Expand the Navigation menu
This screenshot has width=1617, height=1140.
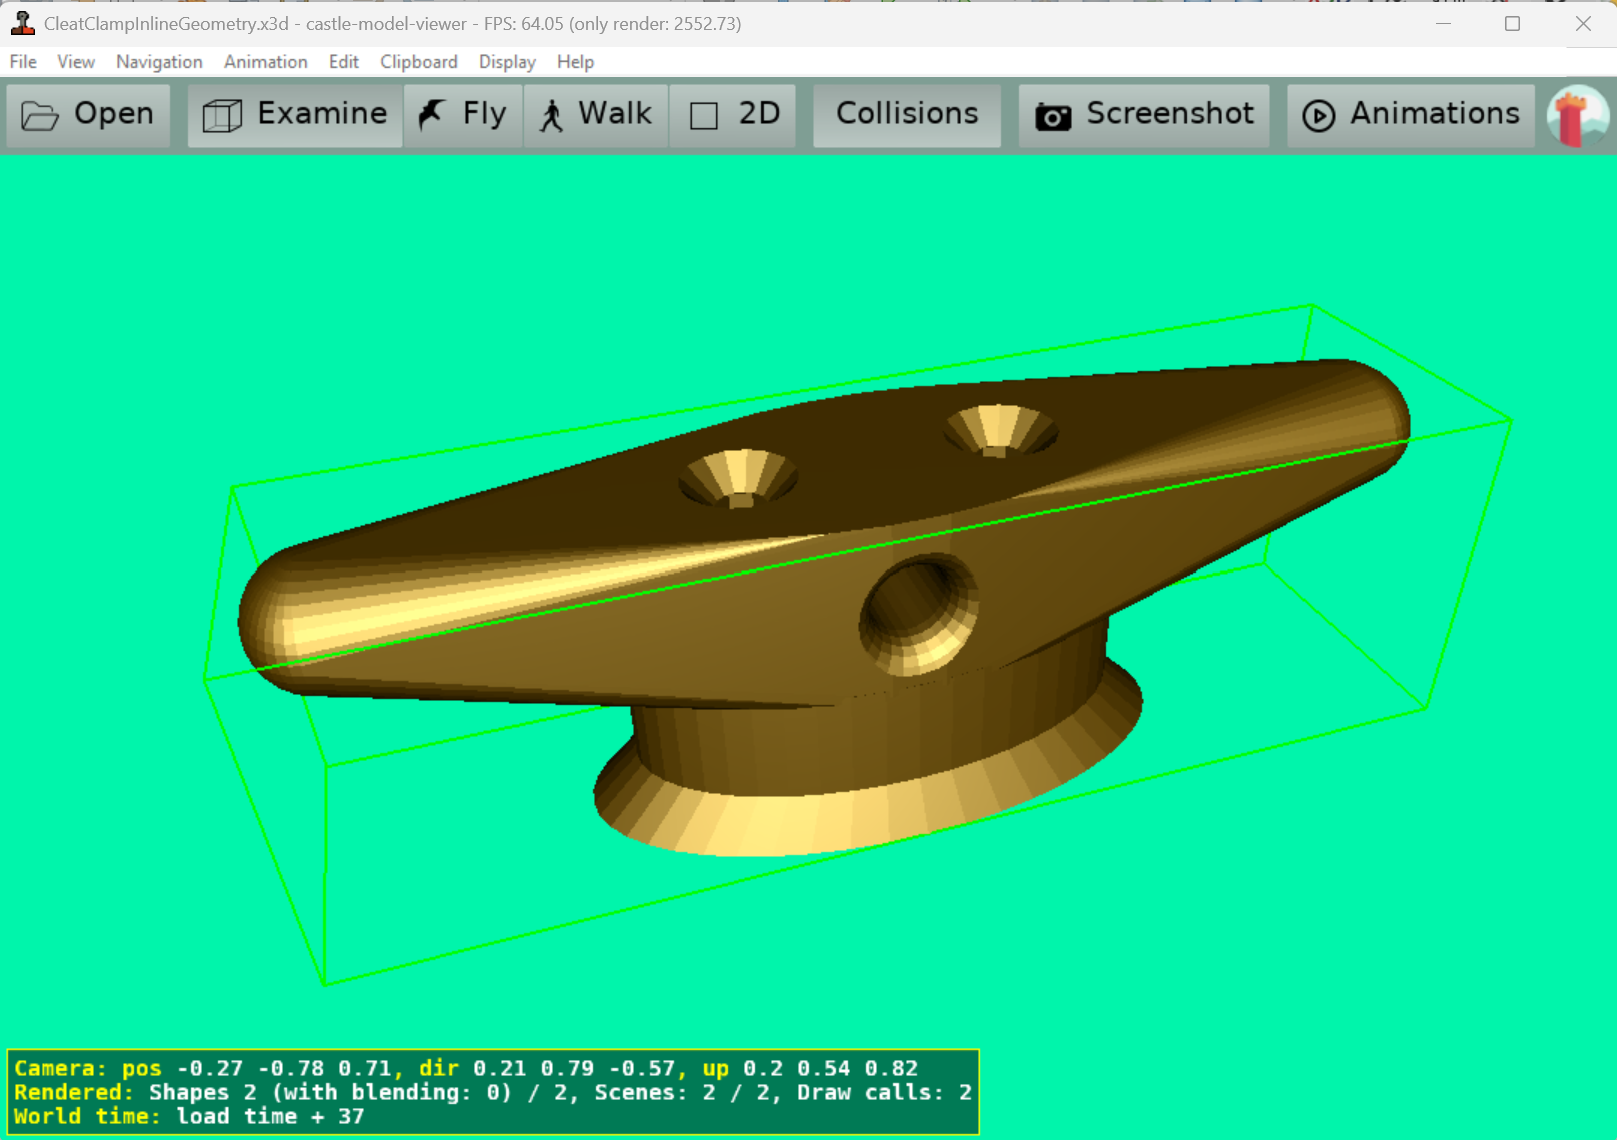(159, 62)
